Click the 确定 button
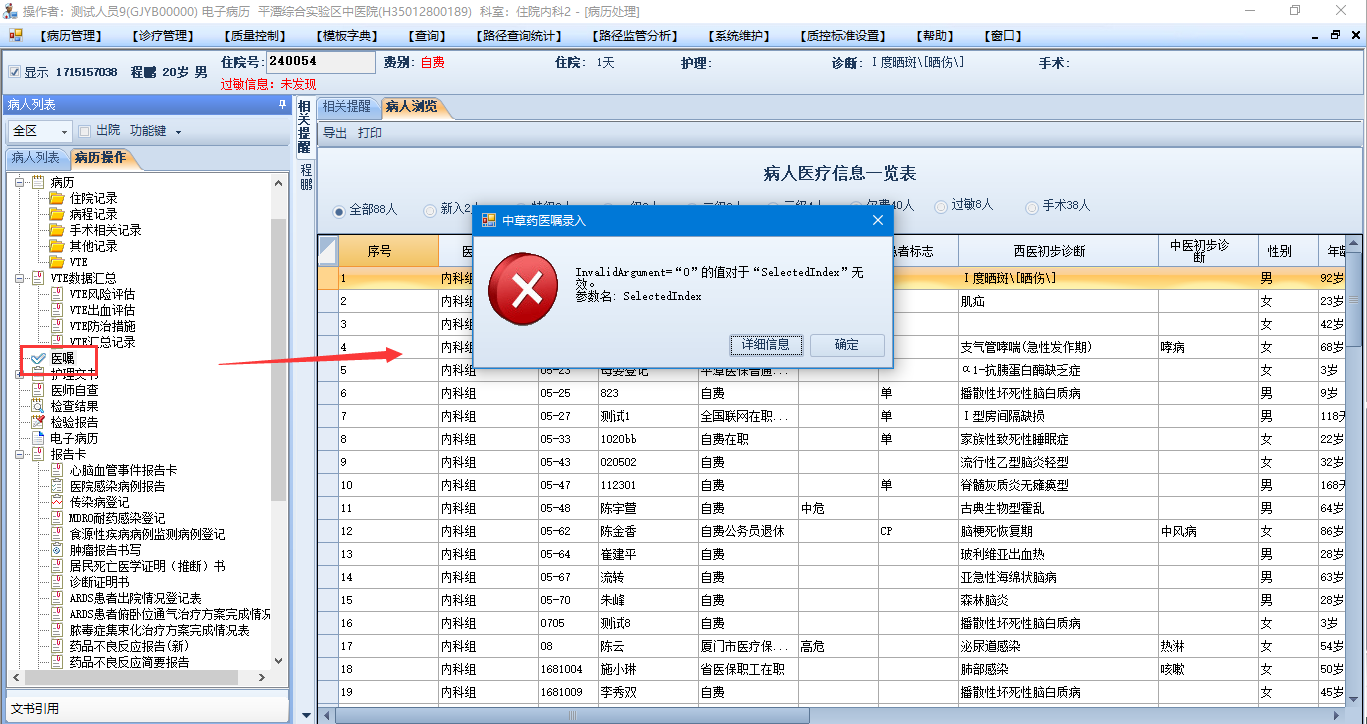This screenshot has height=724, width=1367. coord(847,345)
